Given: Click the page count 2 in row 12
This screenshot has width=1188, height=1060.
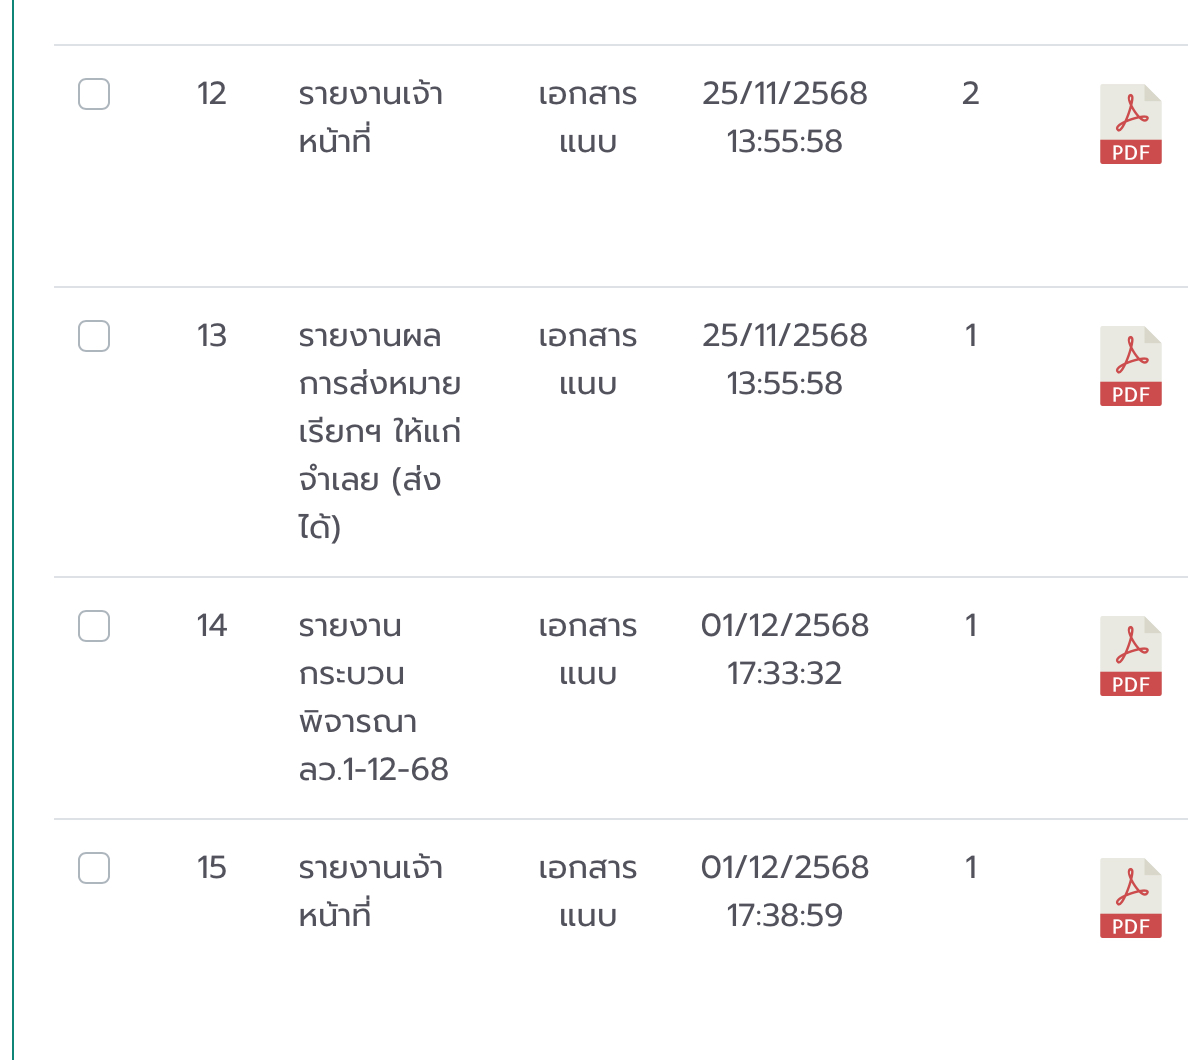Looking at the screenshot, I should (x=970, y=94).
